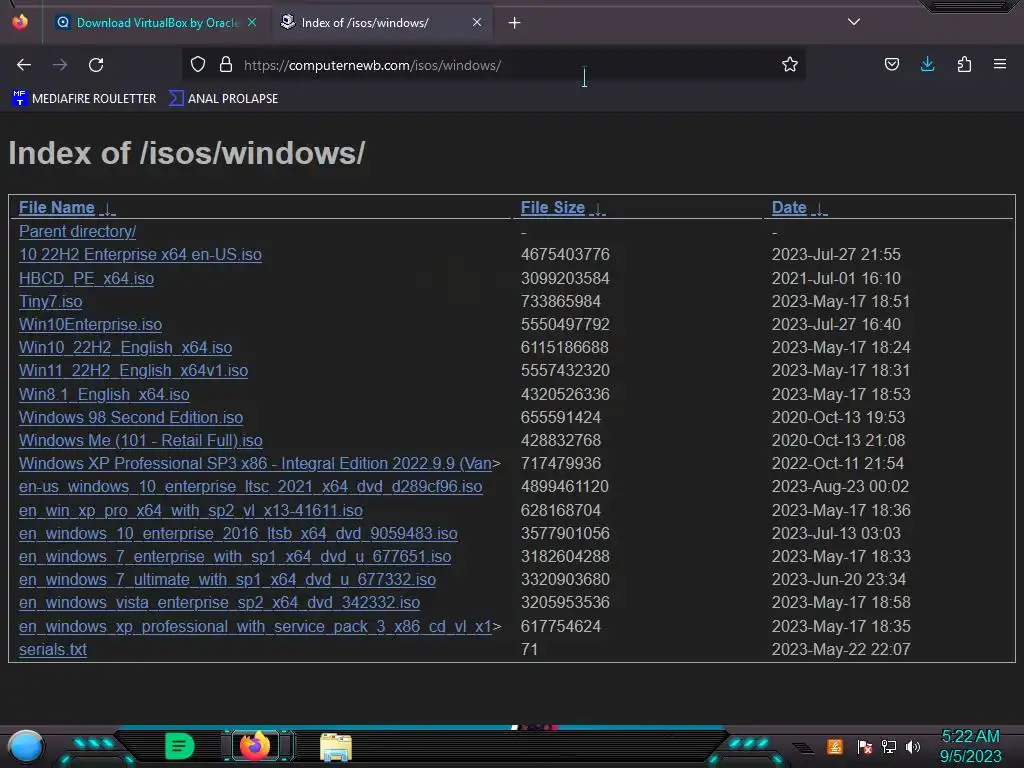Open the Pocket save icon
This screenshot has height=768, width=1024.
tap(891, 64)
